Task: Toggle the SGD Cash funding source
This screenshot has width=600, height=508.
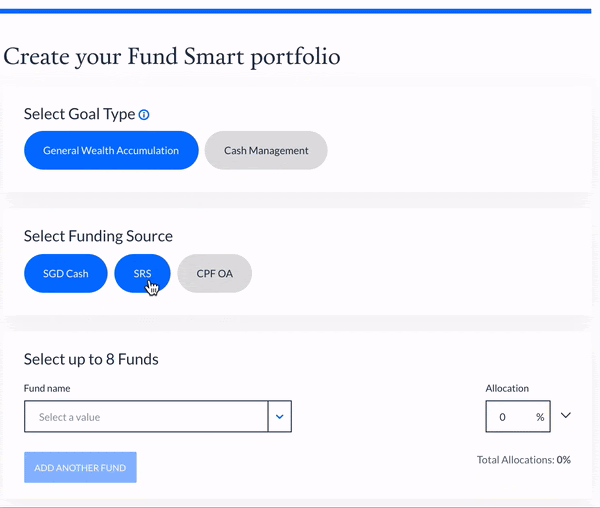Action: tap(66, 273)
